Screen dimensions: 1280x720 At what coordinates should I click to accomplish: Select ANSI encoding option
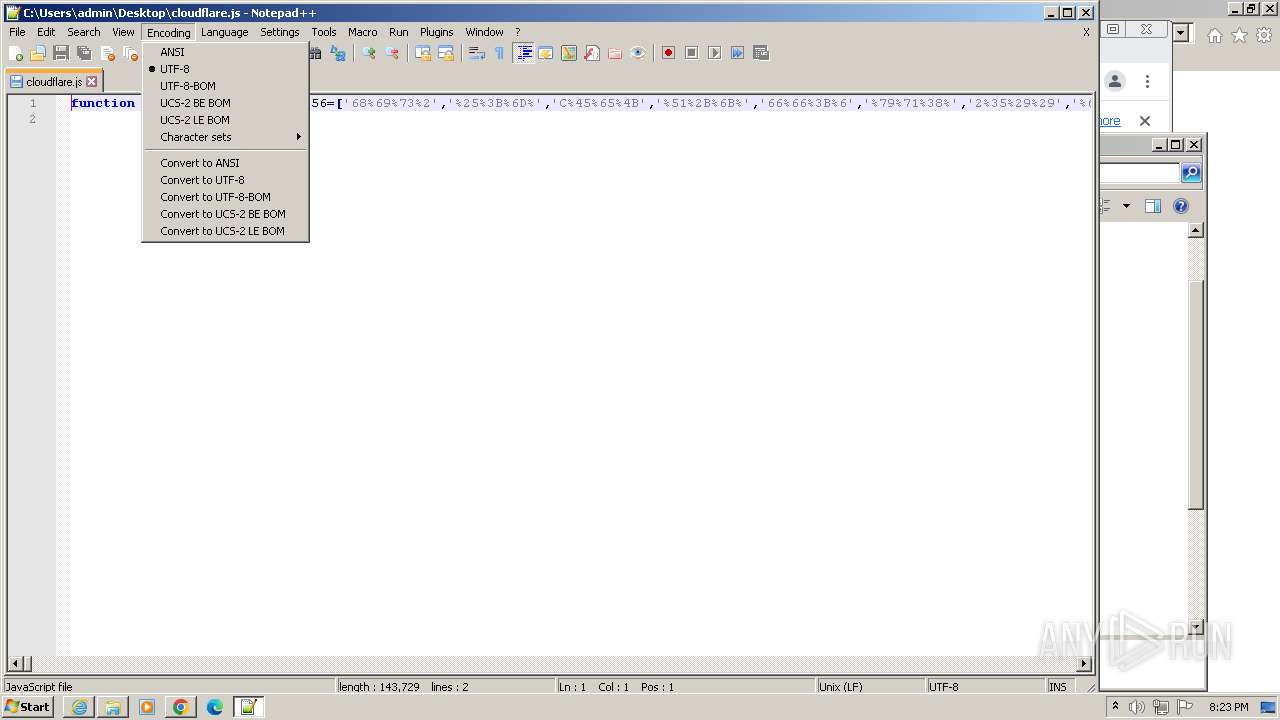point(225,52)
